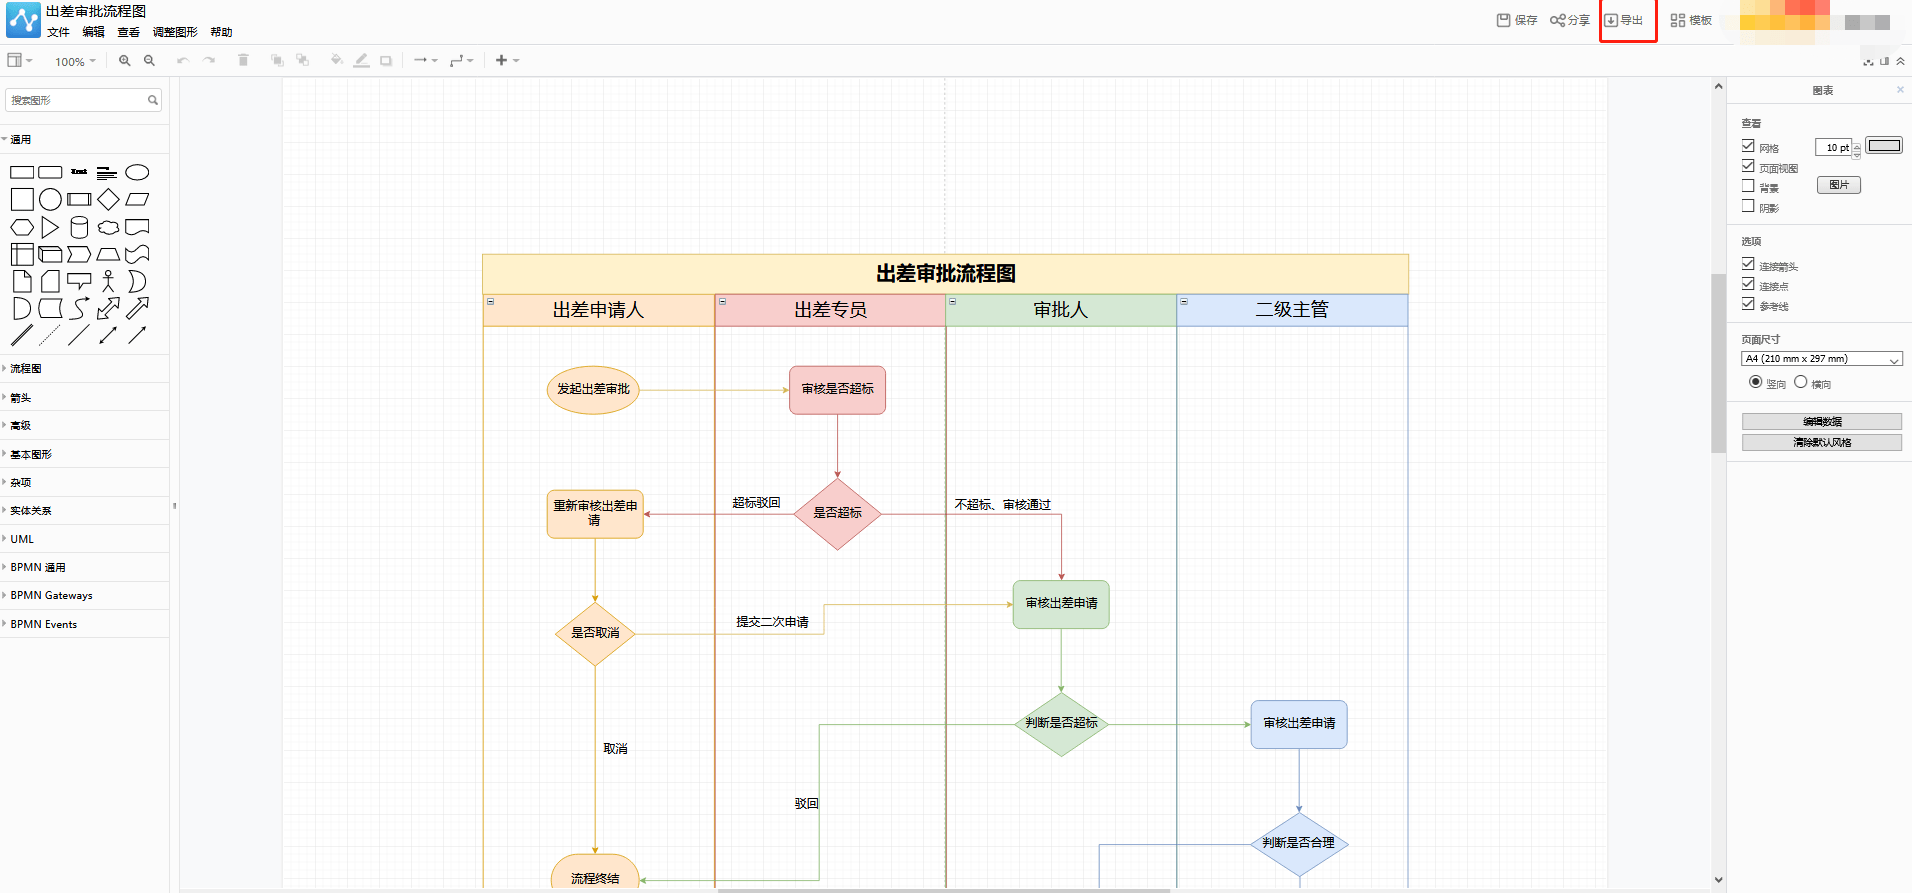Viewport: 1912px width, 893px height.
Task: Click the grid size 10 pt field
Action: (x=1834, y=147)
